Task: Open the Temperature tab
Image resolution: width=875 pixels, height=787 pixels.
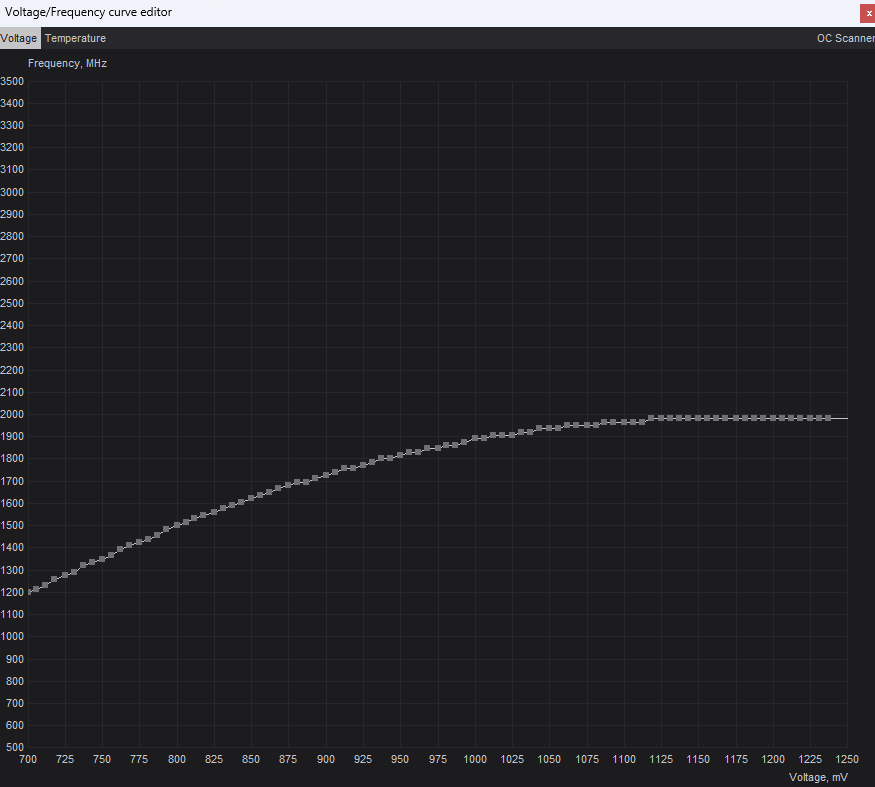Action: (x=75, y=38)
